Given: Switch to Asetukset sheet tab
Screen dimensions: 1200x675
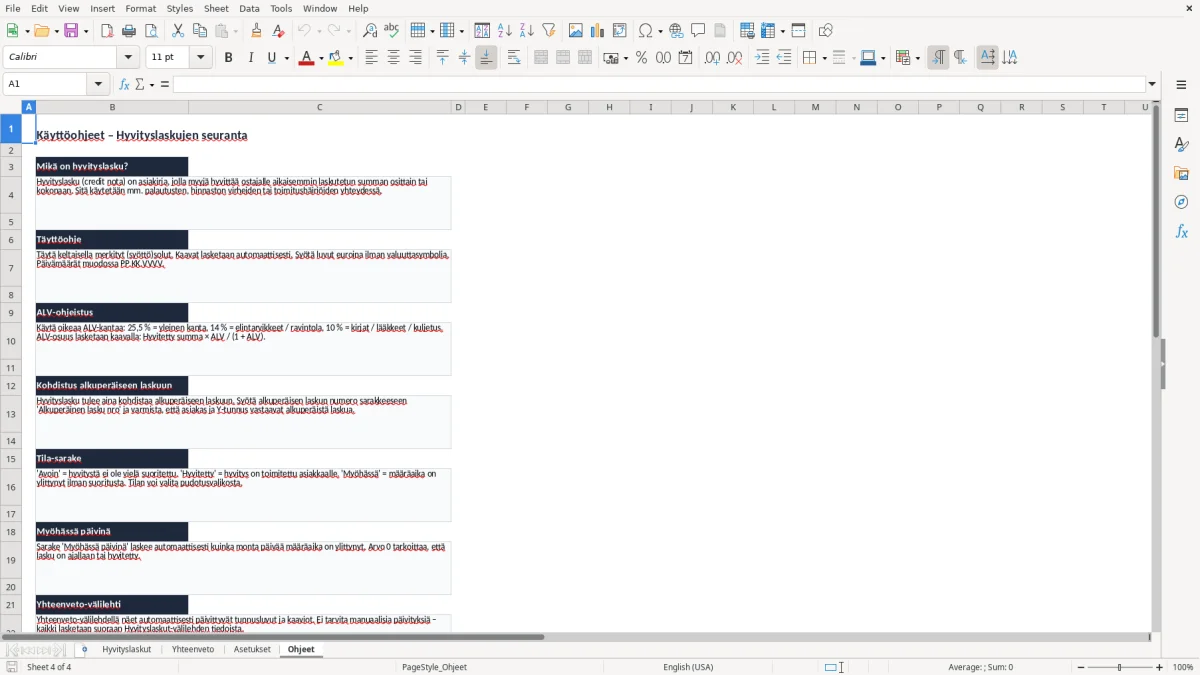Looking at the screenshot, I should [252, 649].
